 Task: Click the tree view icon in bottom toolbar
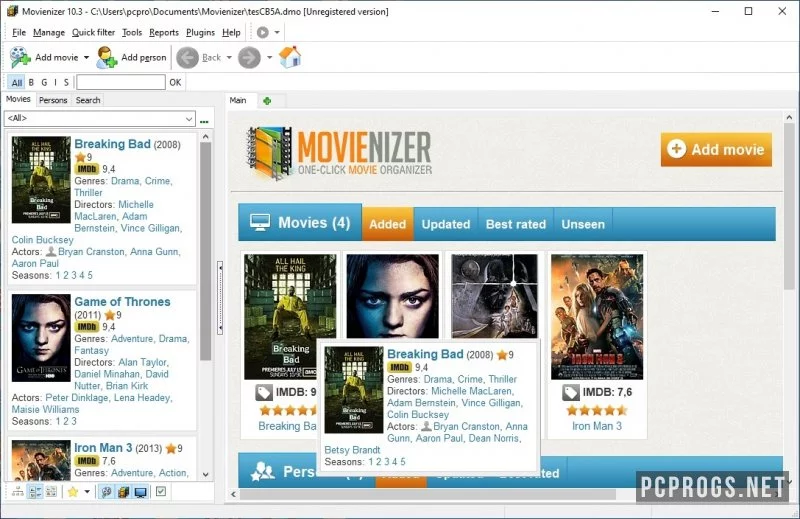click(18, 492)
